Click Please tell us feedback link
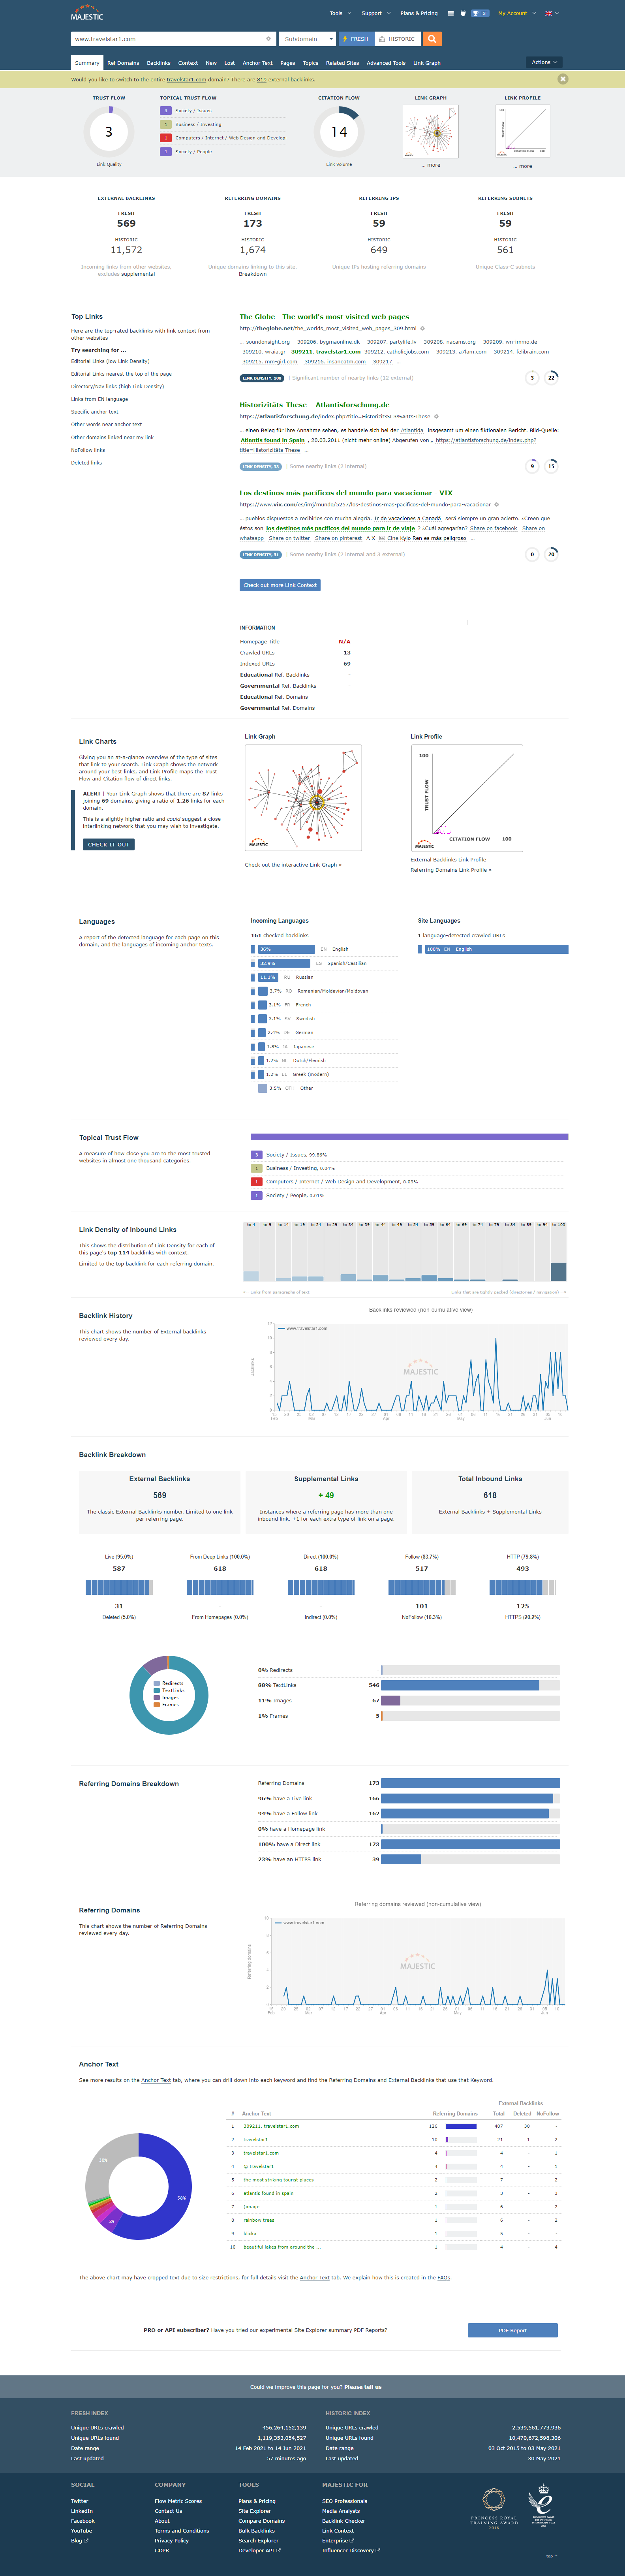Image resolution: width=625 pixels, height=2576 pixels. 363,2387
